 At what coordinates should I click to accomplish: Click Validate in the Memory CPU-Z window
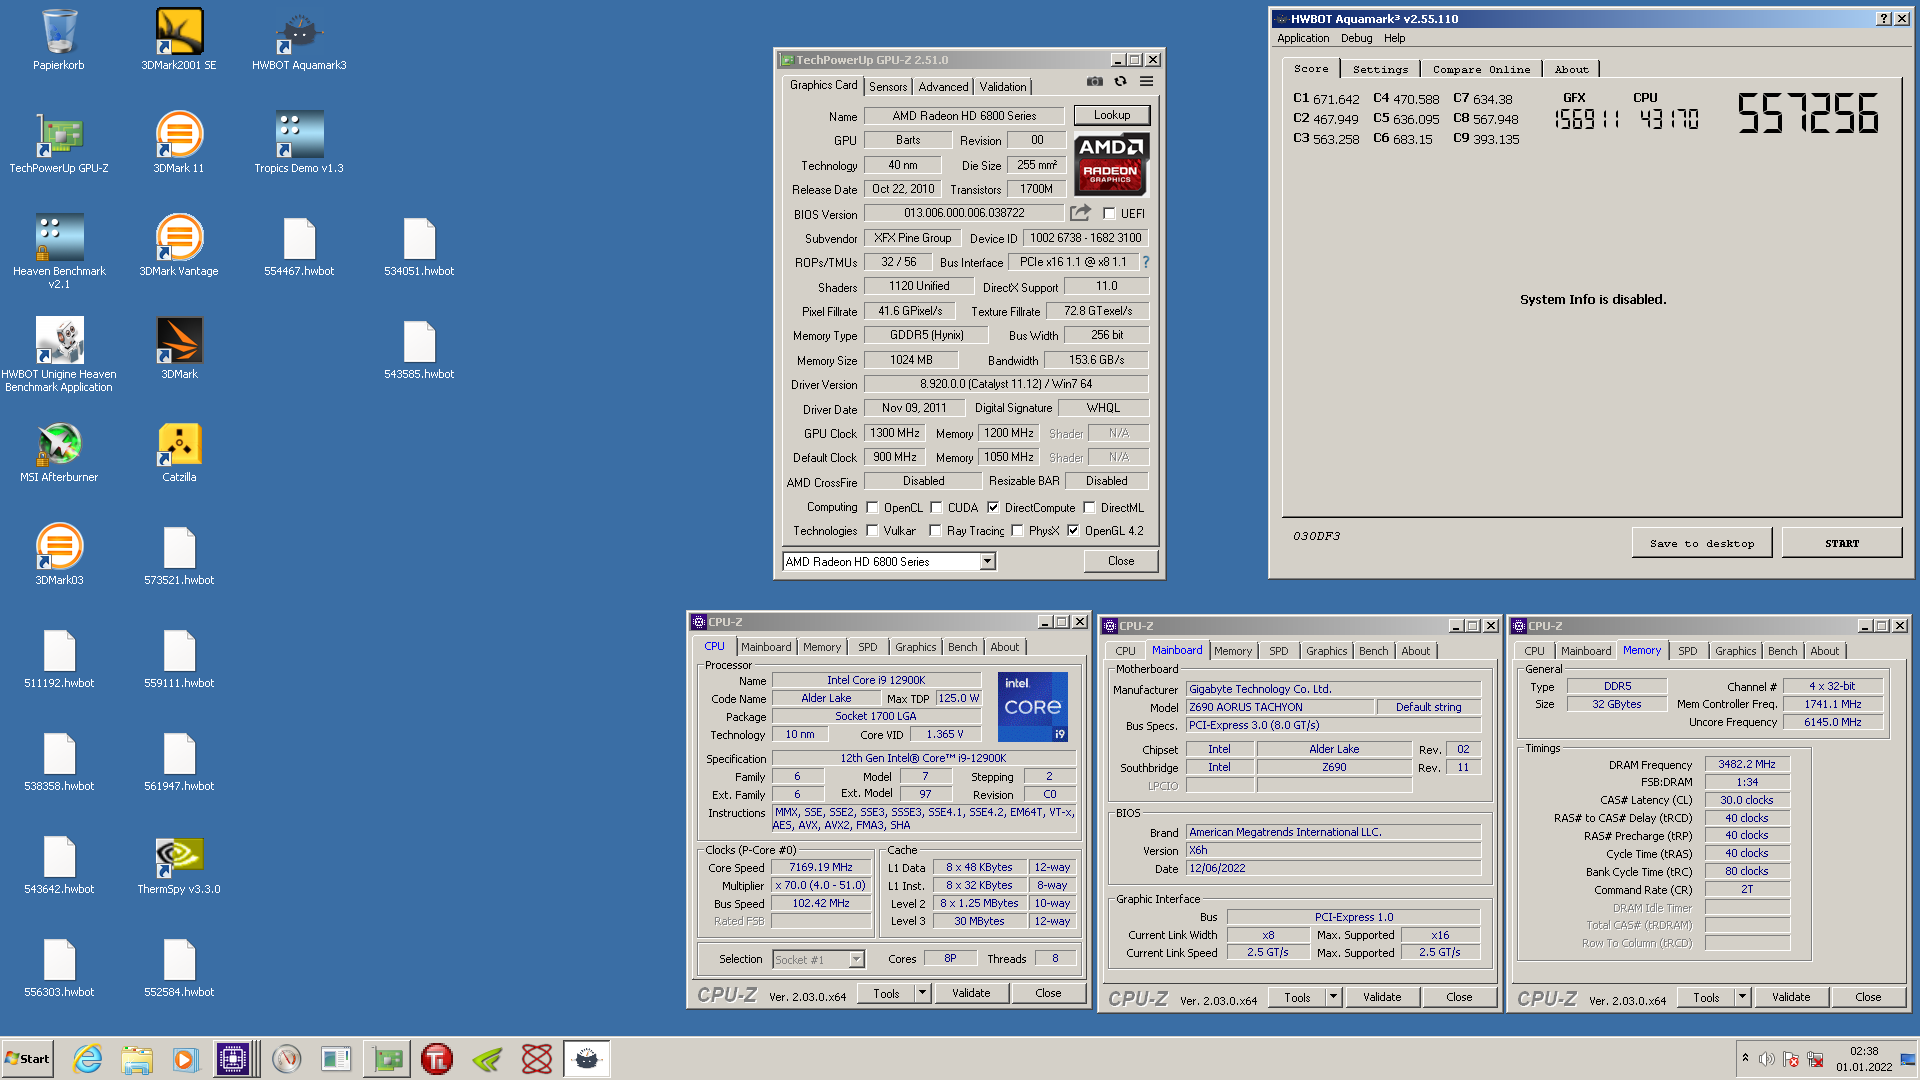tap(1791, 997)
